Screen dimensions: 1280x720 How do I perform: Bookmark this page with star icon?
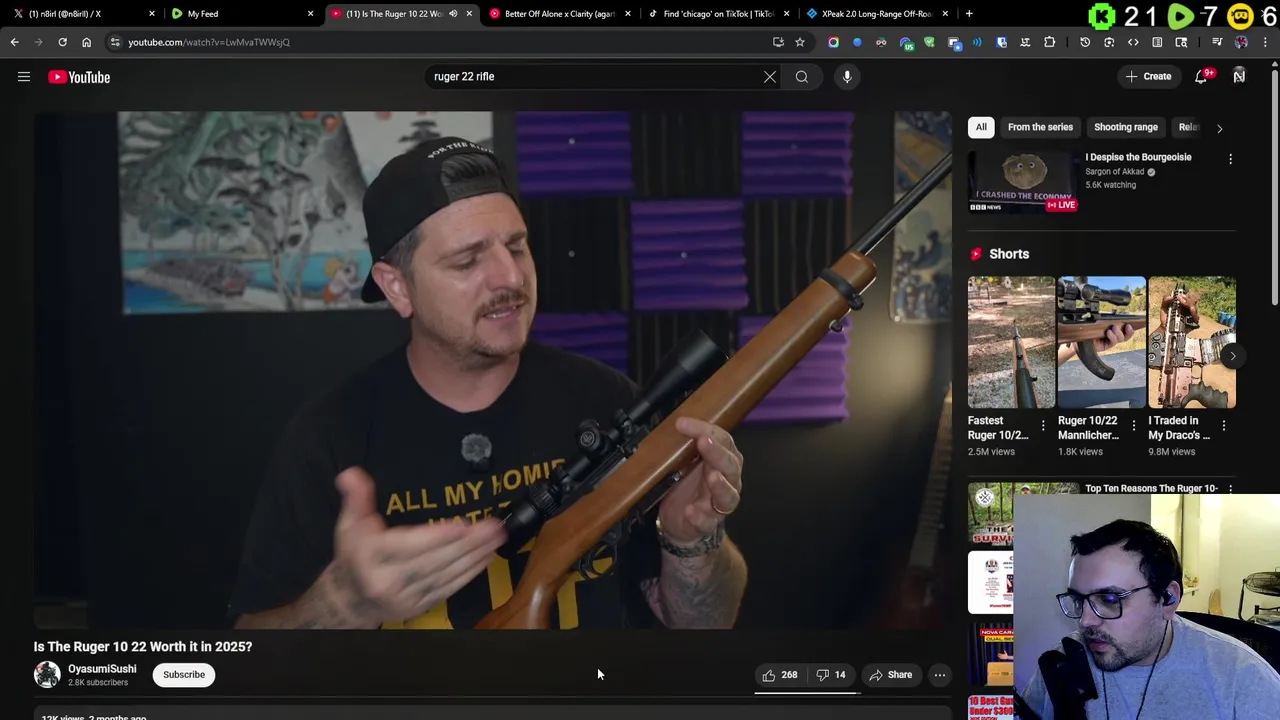(800, 42)
